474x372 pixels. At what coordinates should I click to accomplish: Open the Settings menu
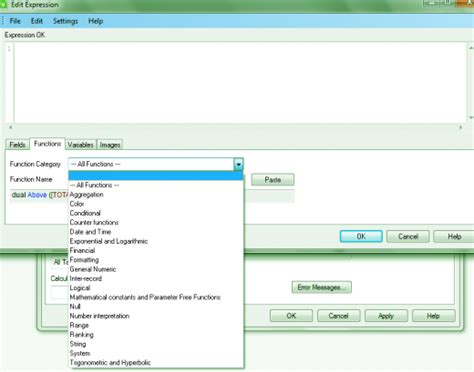65,21
